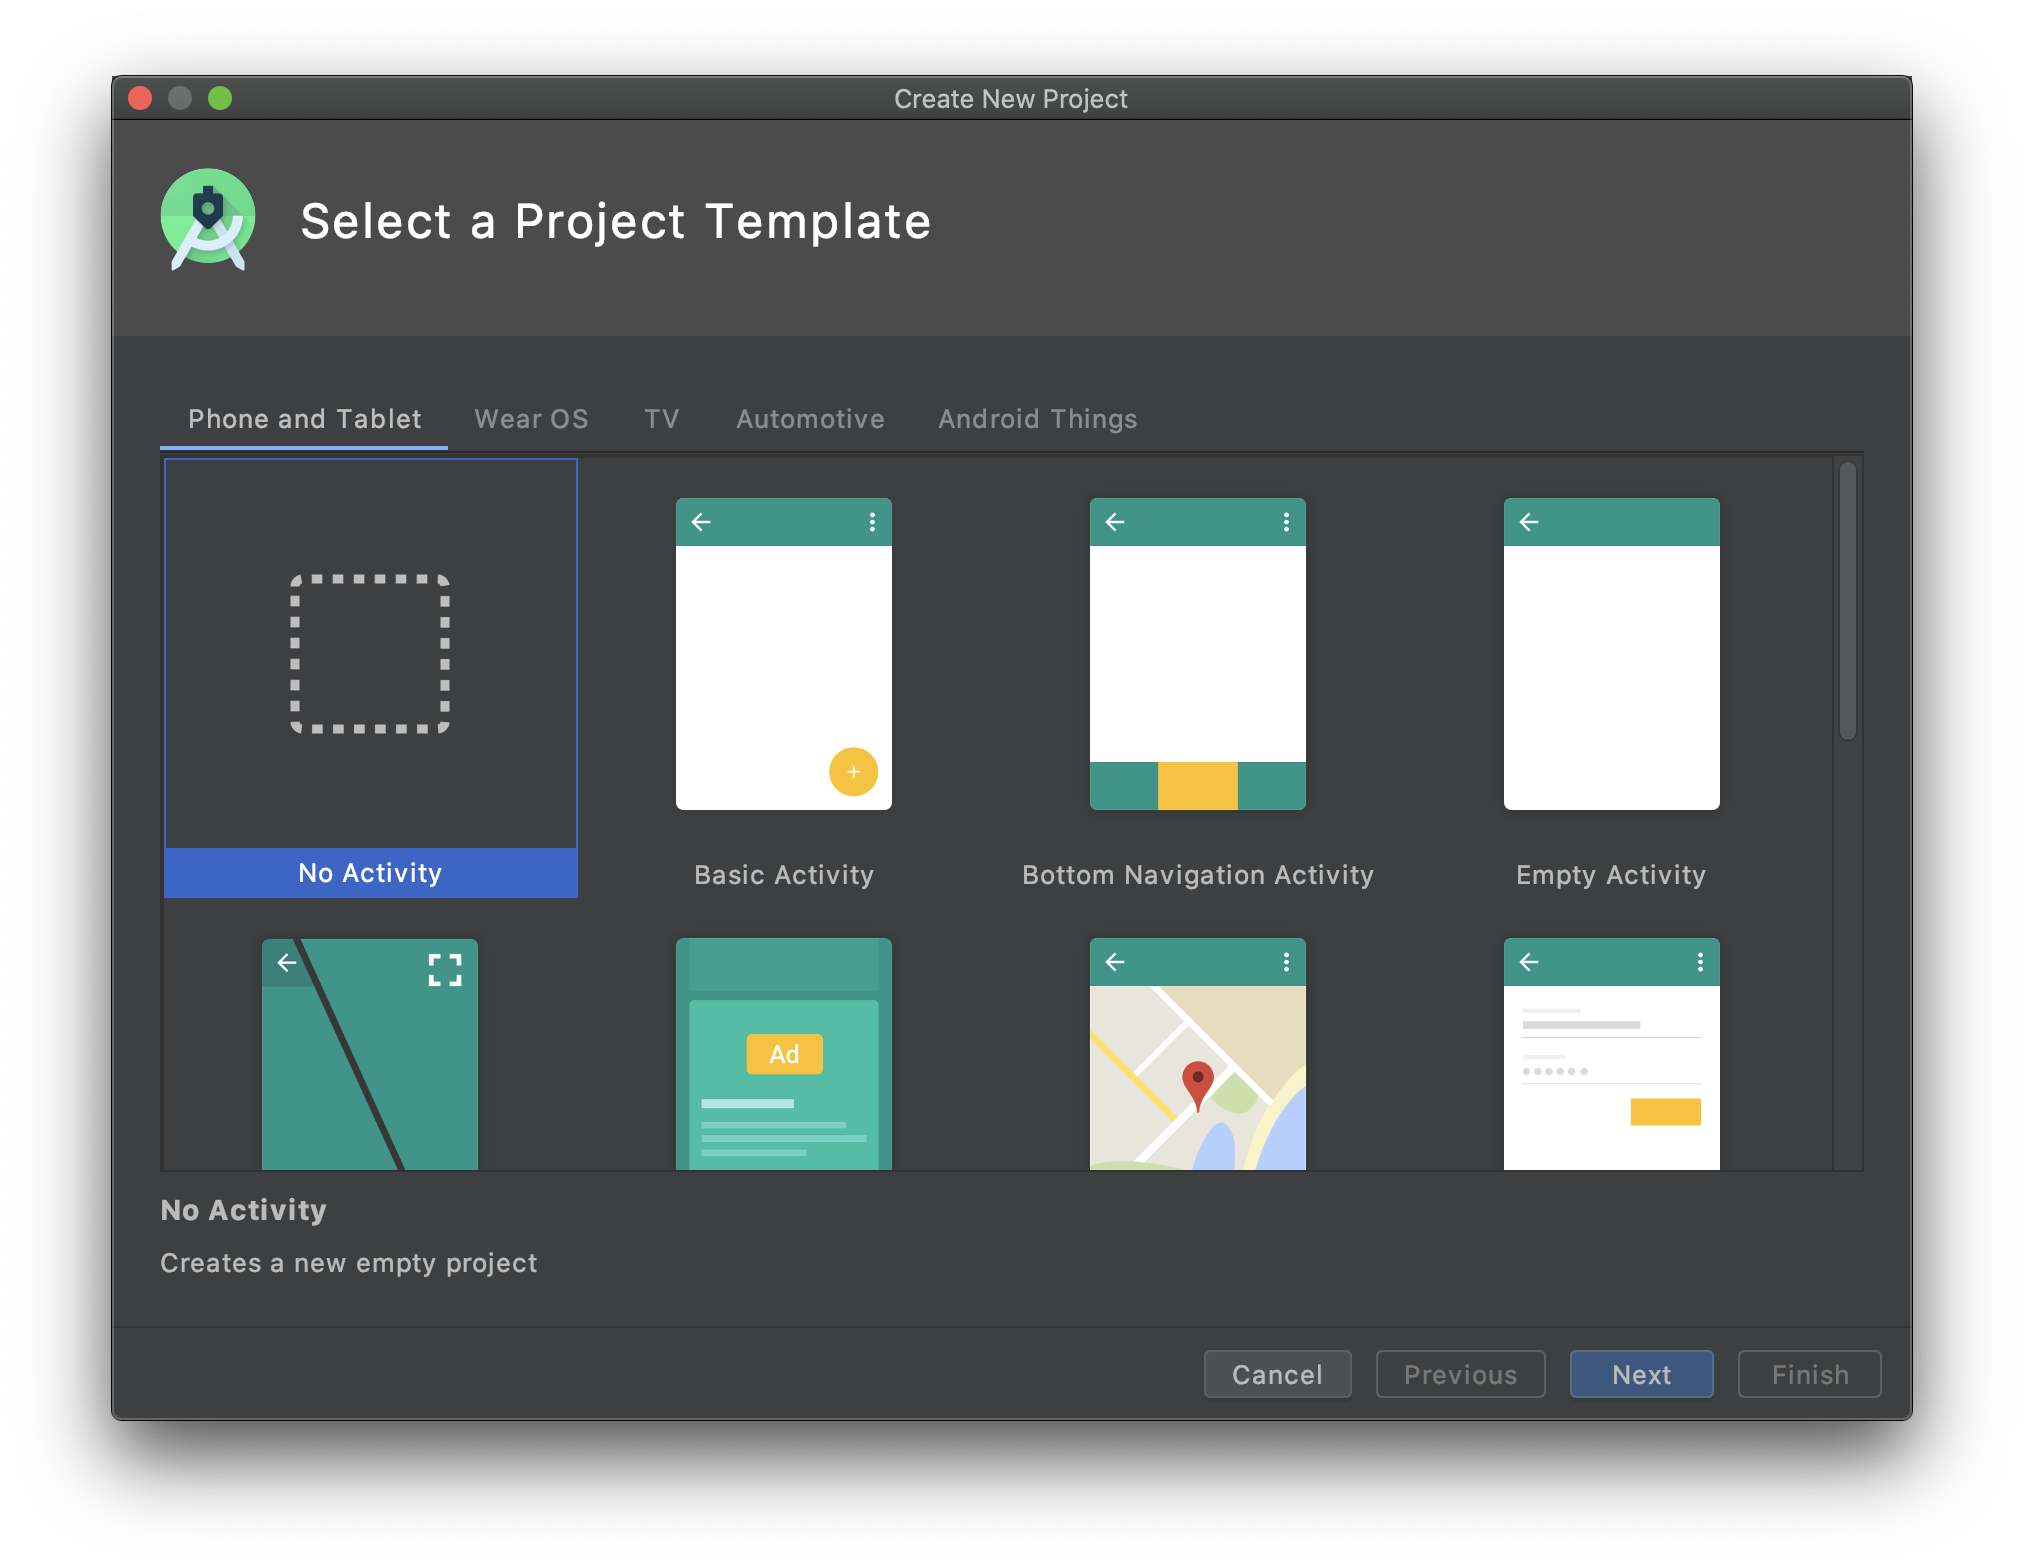Pick the Google Maps Activity template
Viewport: 2024px width, 1568px height.
1198,1054
